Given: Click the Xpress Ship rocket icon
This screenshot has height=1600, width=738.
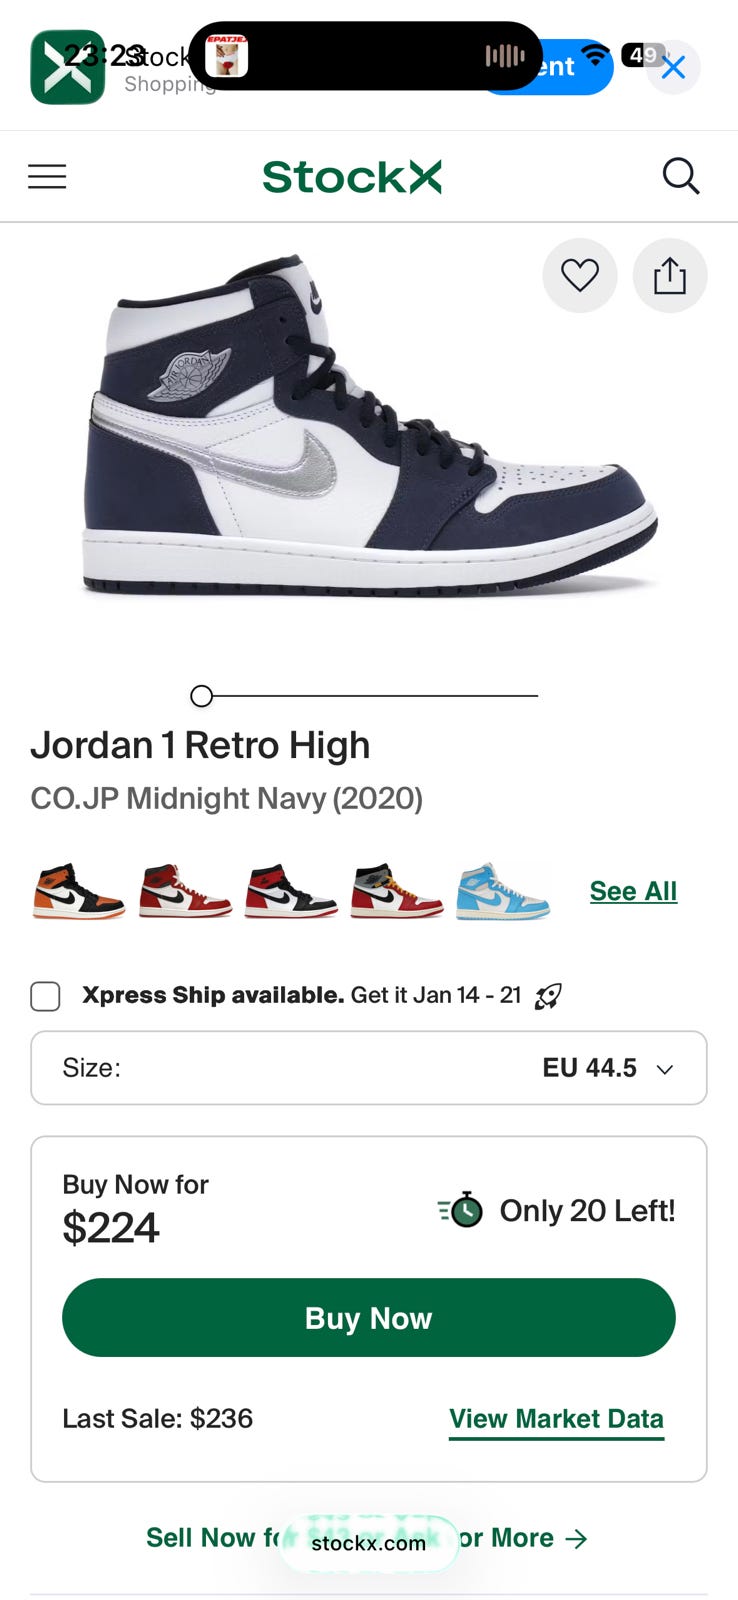Looking at the screenshot, I should [x=548, y=996].
